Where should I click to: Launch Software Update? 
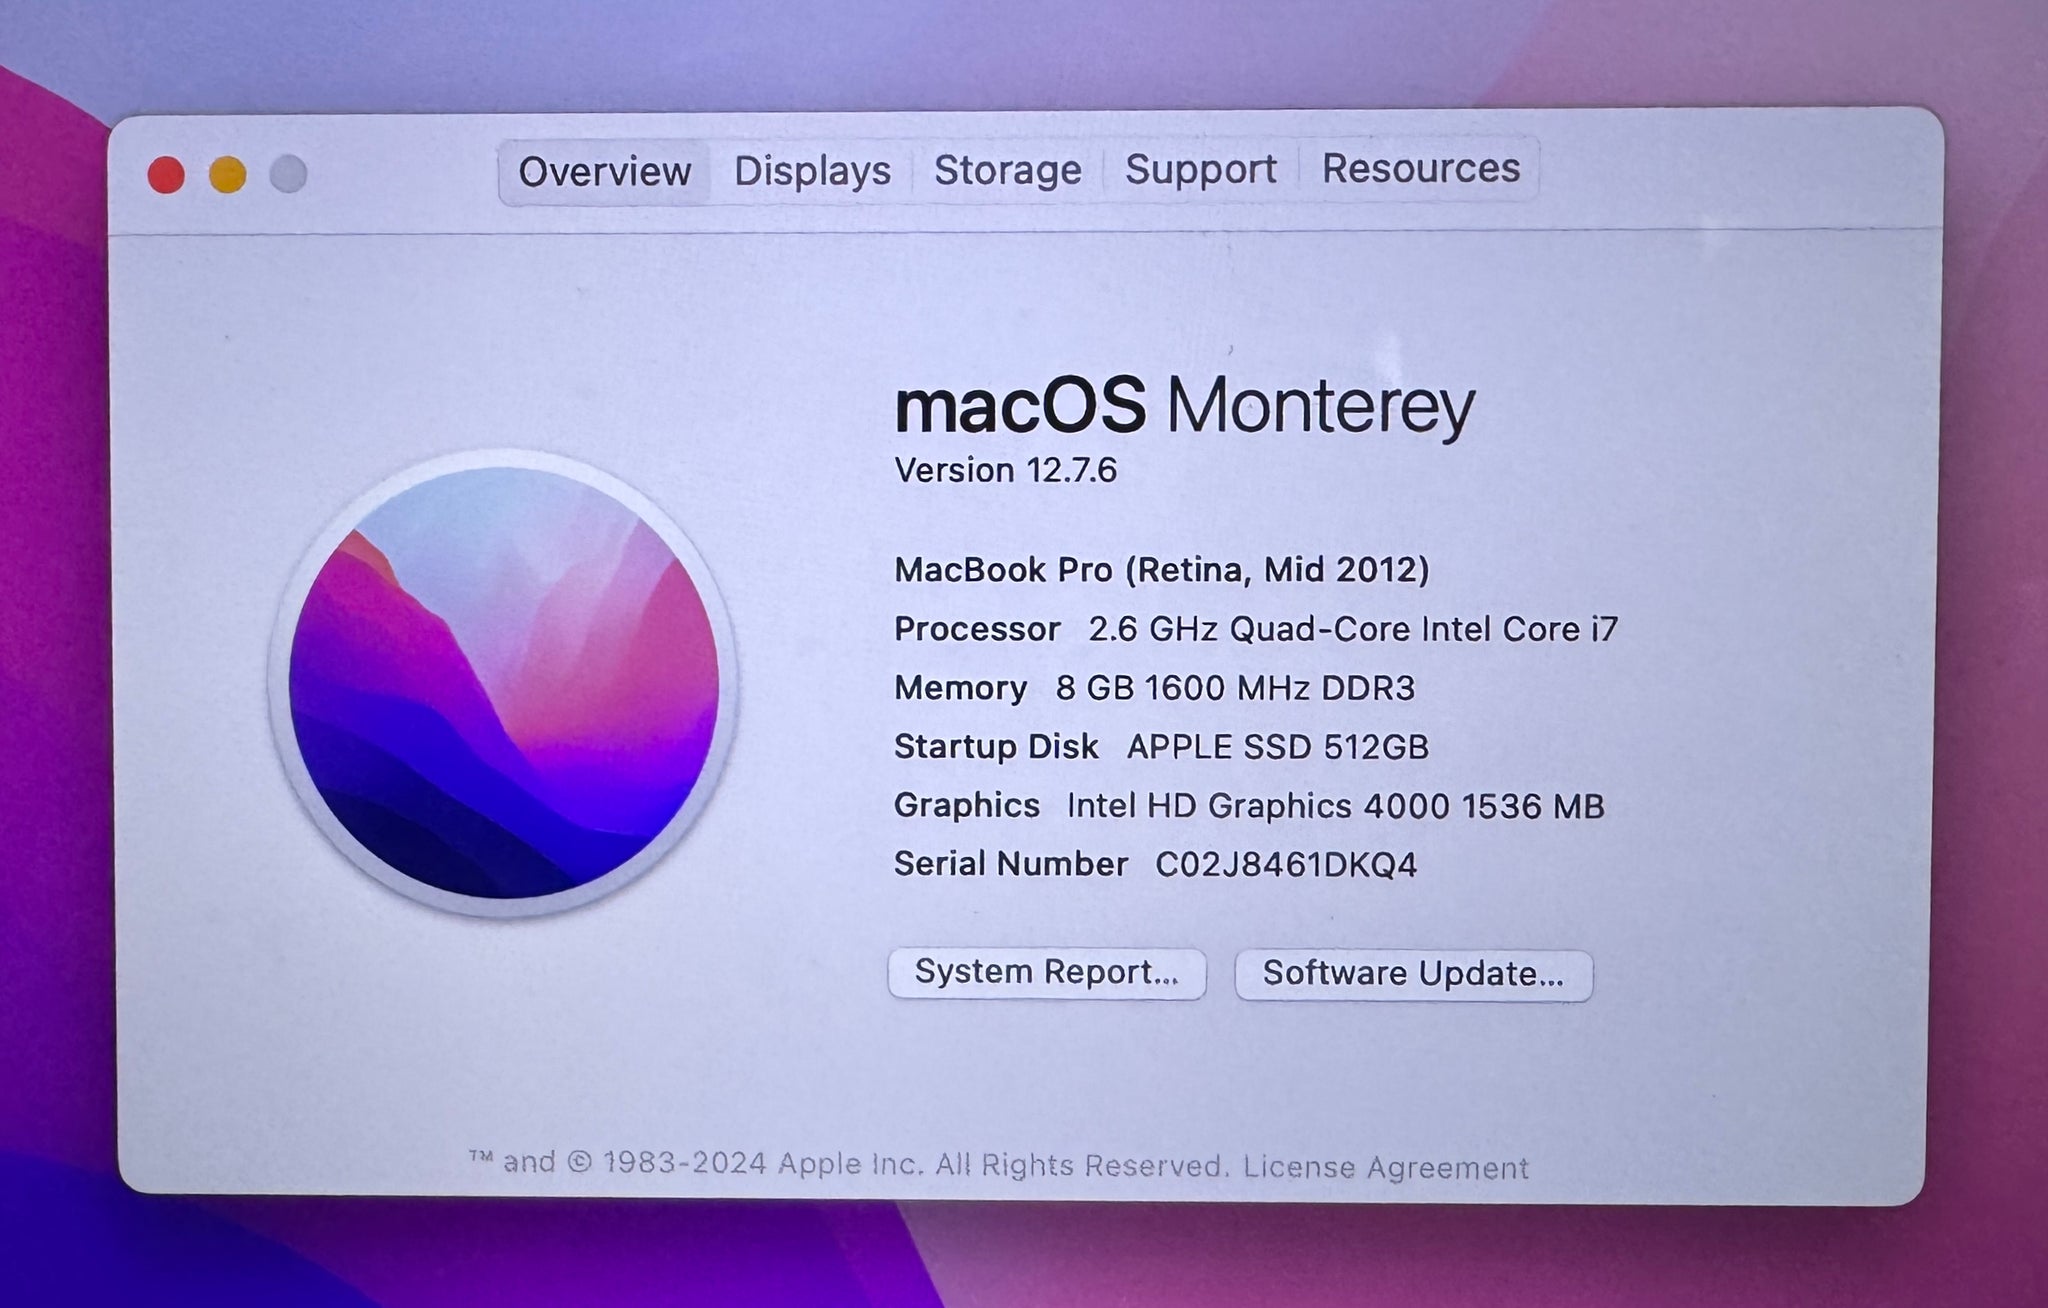(1413, 974)
